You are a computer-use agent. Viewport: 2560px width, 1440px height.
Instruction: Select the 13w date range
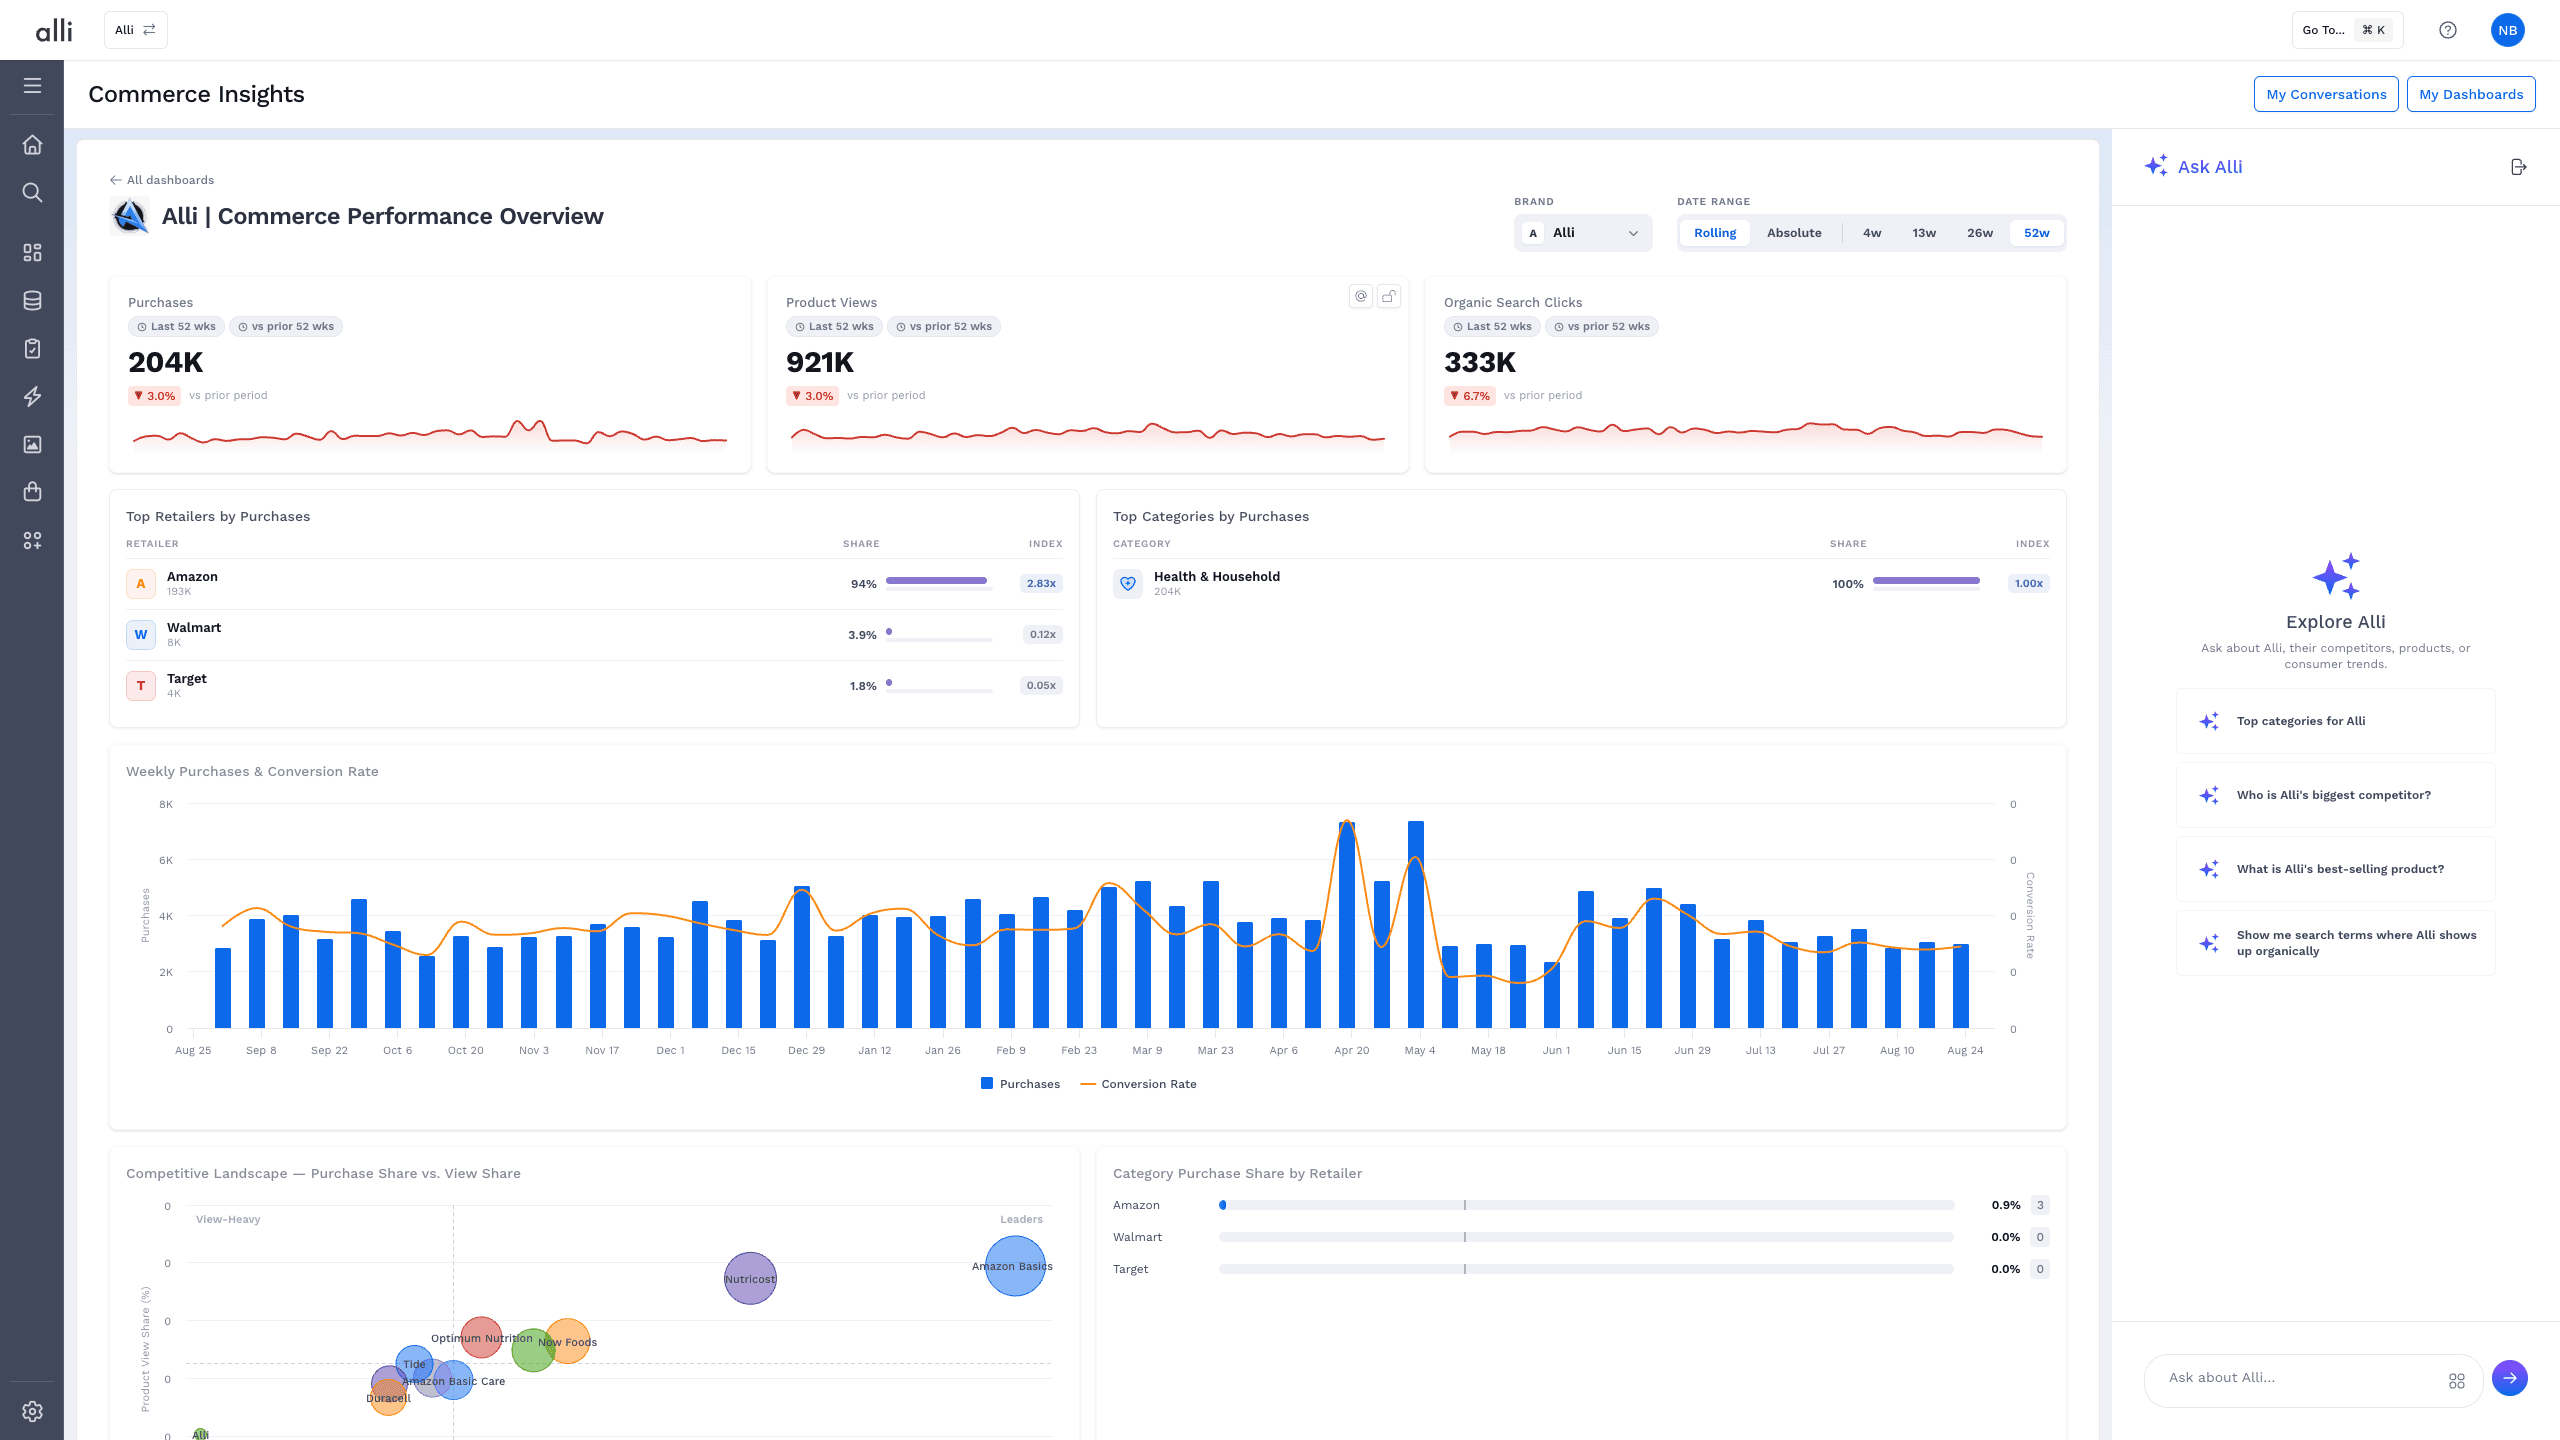pos(1924,233)
